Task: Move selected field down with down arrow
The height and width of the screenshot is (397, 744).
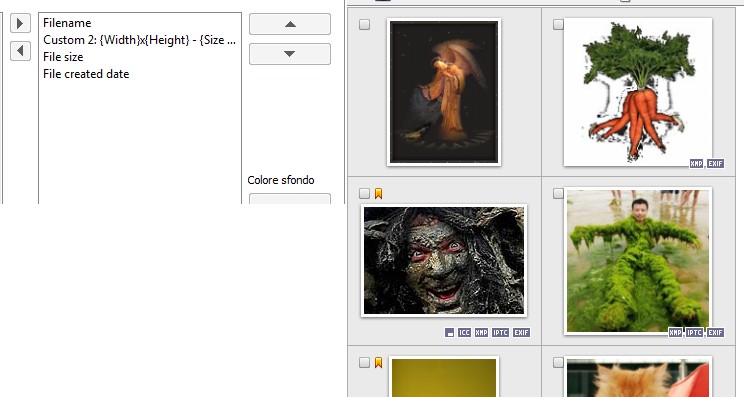Action: click(x=290, y=54)
